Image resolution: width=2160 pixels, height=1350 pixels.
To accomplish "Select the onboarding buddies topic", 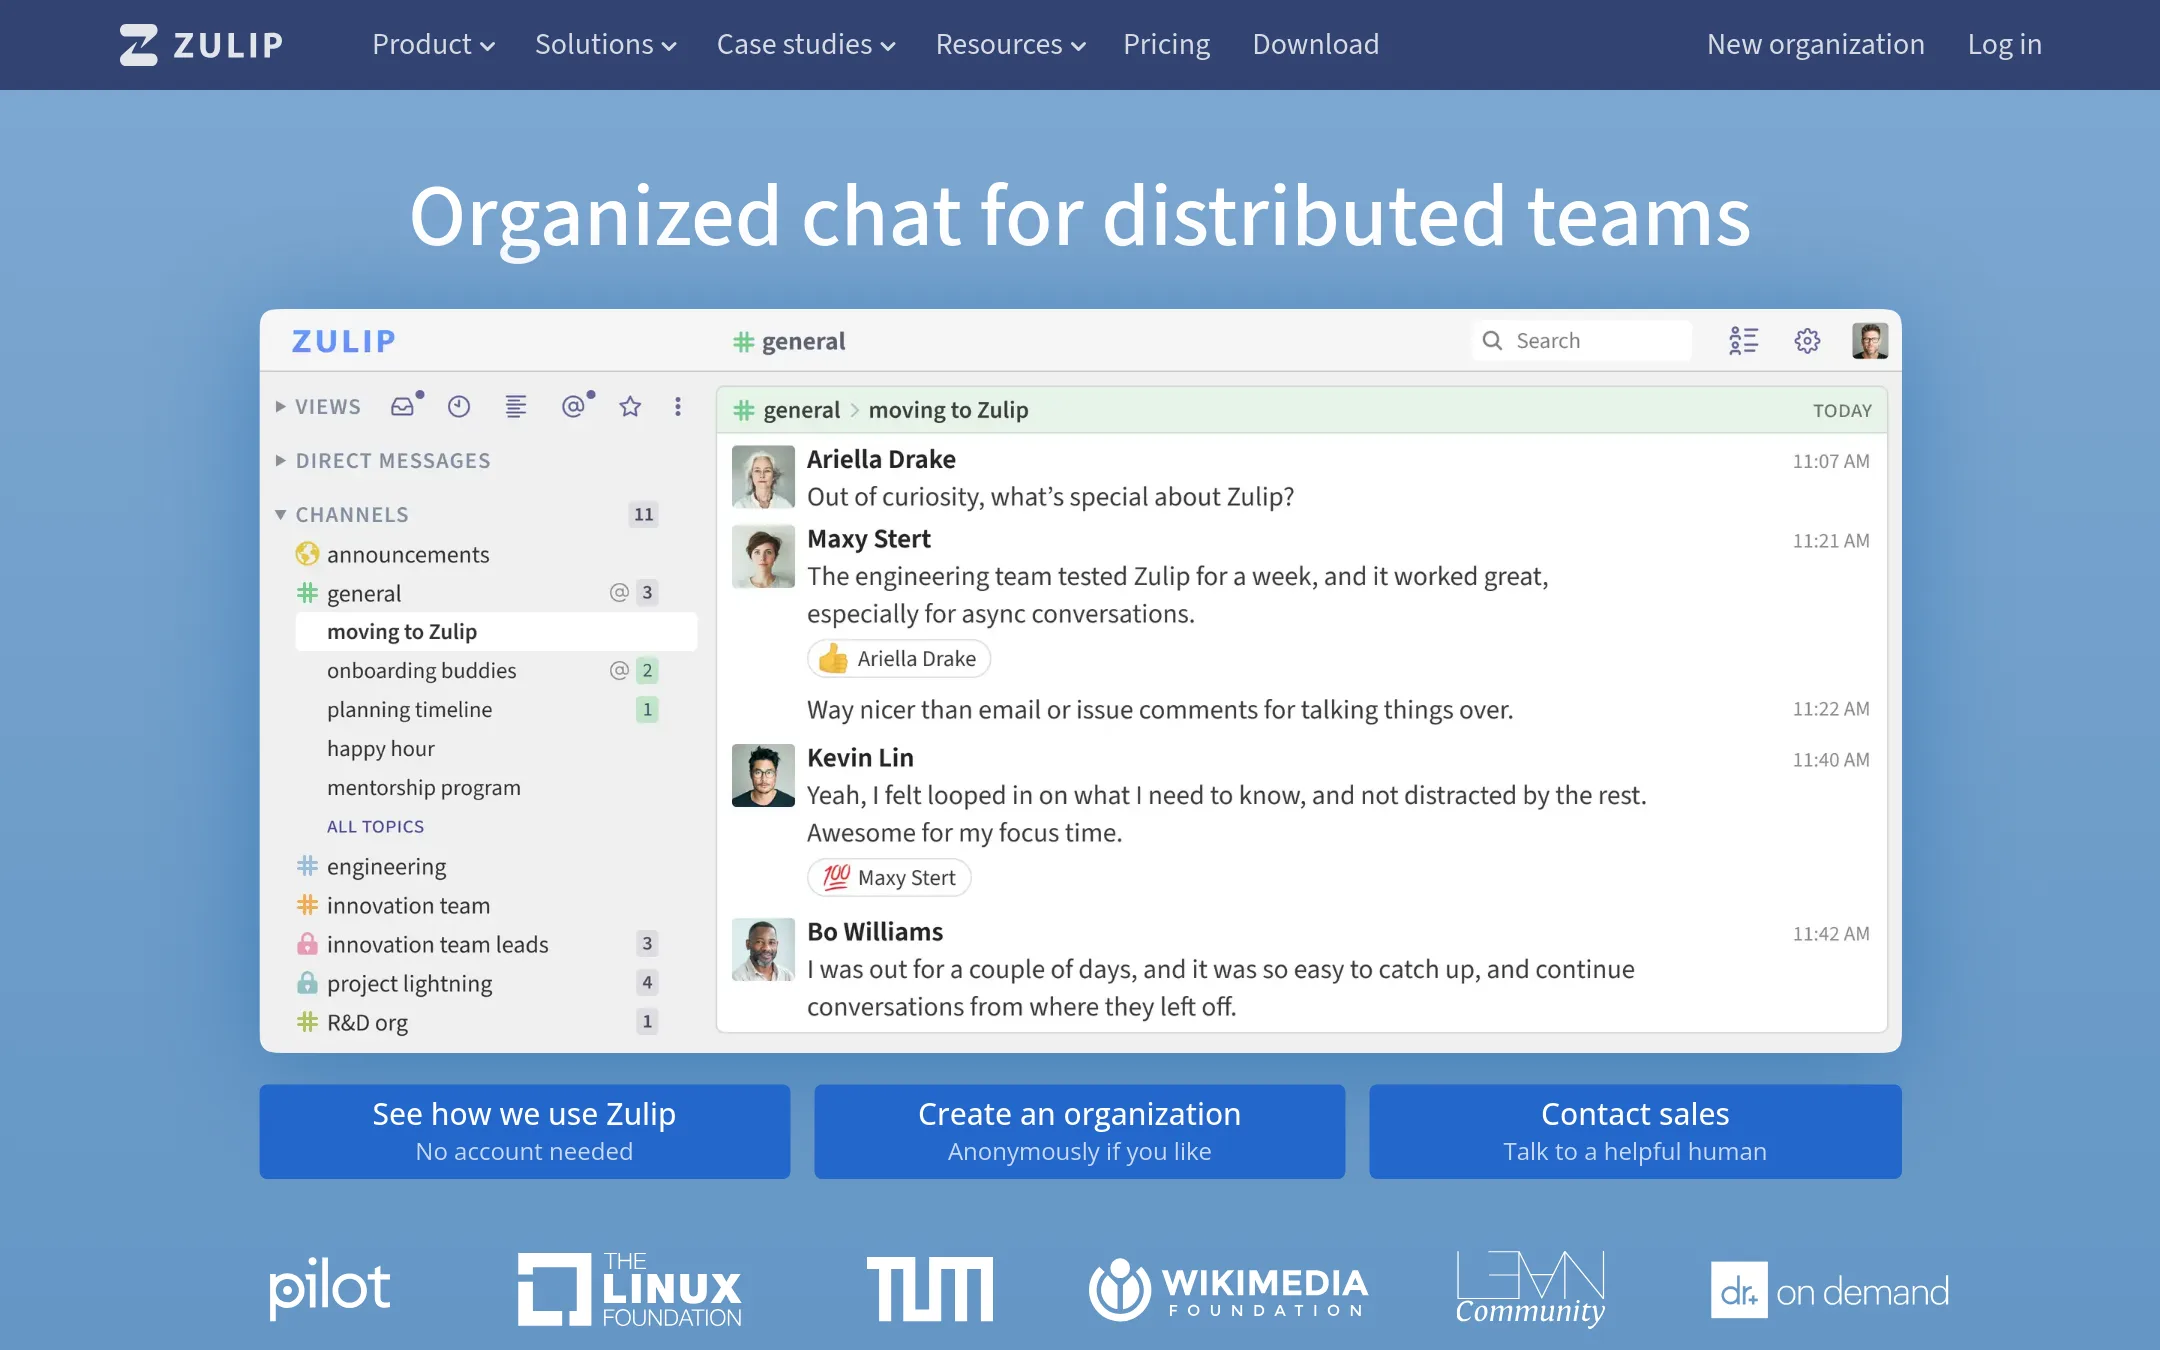I will pyautogui.click(x=421, y=671).
